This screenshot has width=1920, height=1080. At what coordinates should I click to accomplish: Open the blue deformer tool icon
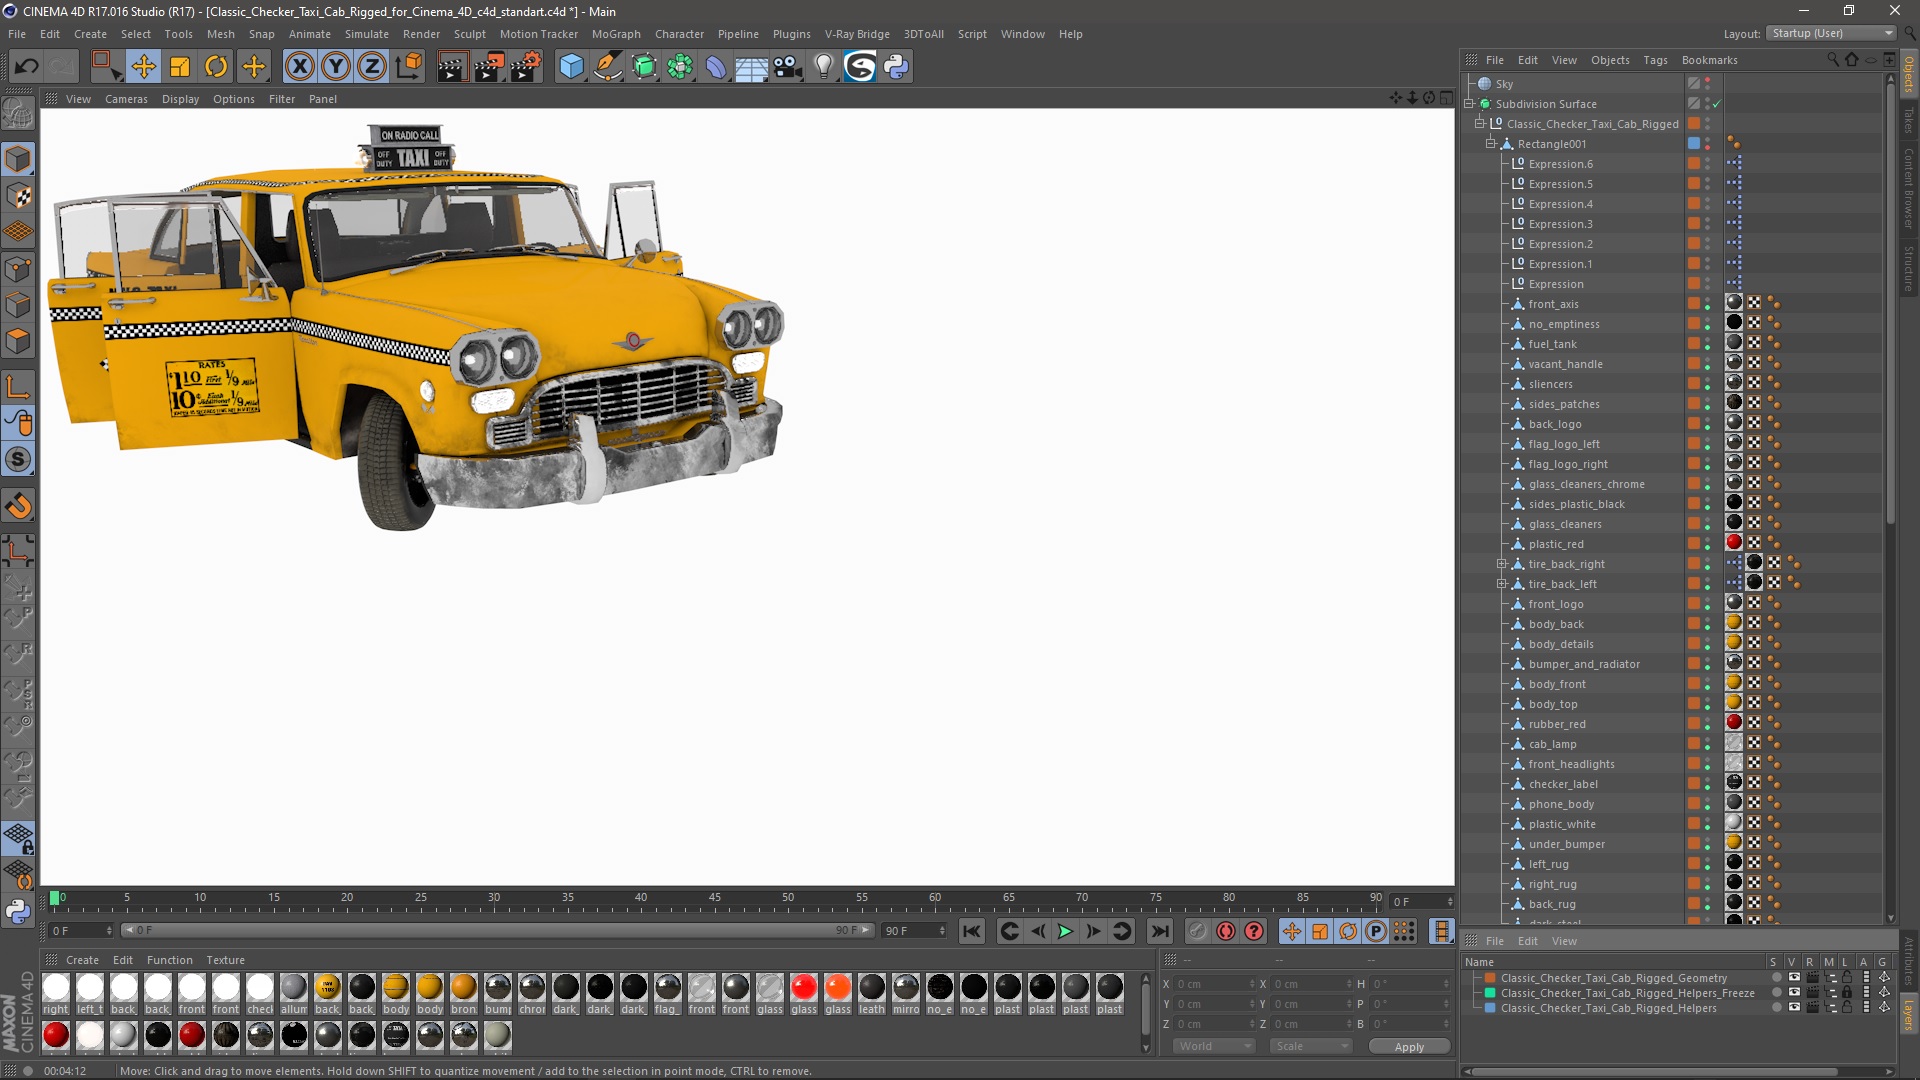716,67
